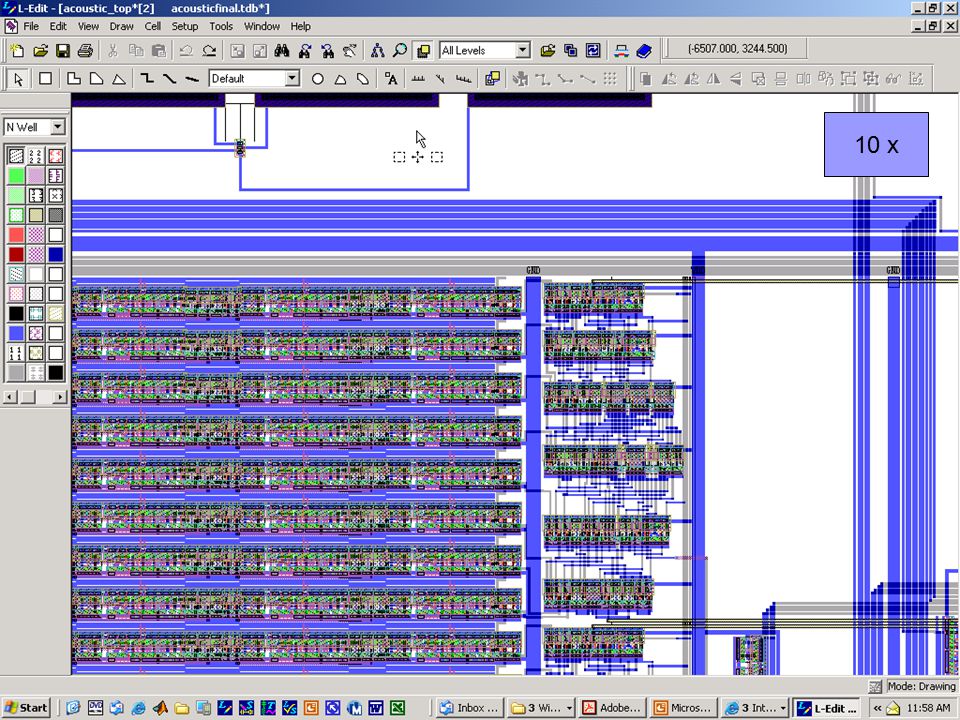The image size is (960, 720).
Task: Pick the dark red layer swatch
Action: point(16,254)
